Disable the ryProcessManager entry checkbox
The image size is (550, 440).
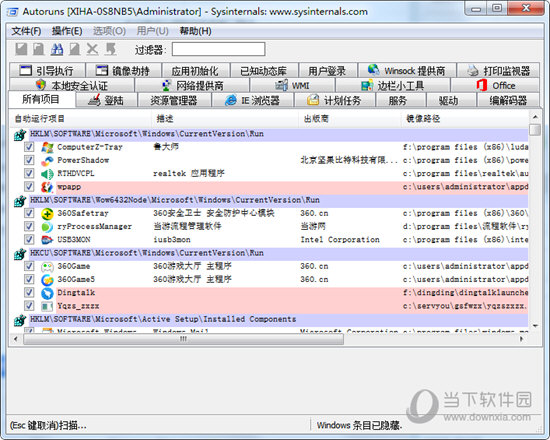point(29,226)
